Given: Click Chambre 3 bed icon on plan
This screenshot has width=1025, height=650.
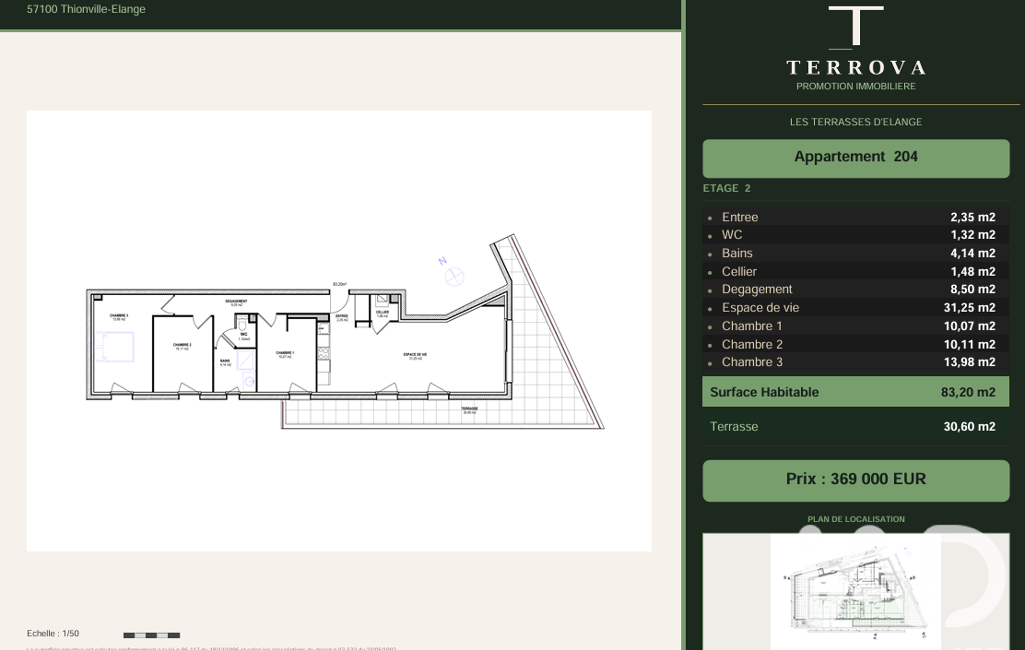Looking at the screenshot, I should [x=115, y=347].
